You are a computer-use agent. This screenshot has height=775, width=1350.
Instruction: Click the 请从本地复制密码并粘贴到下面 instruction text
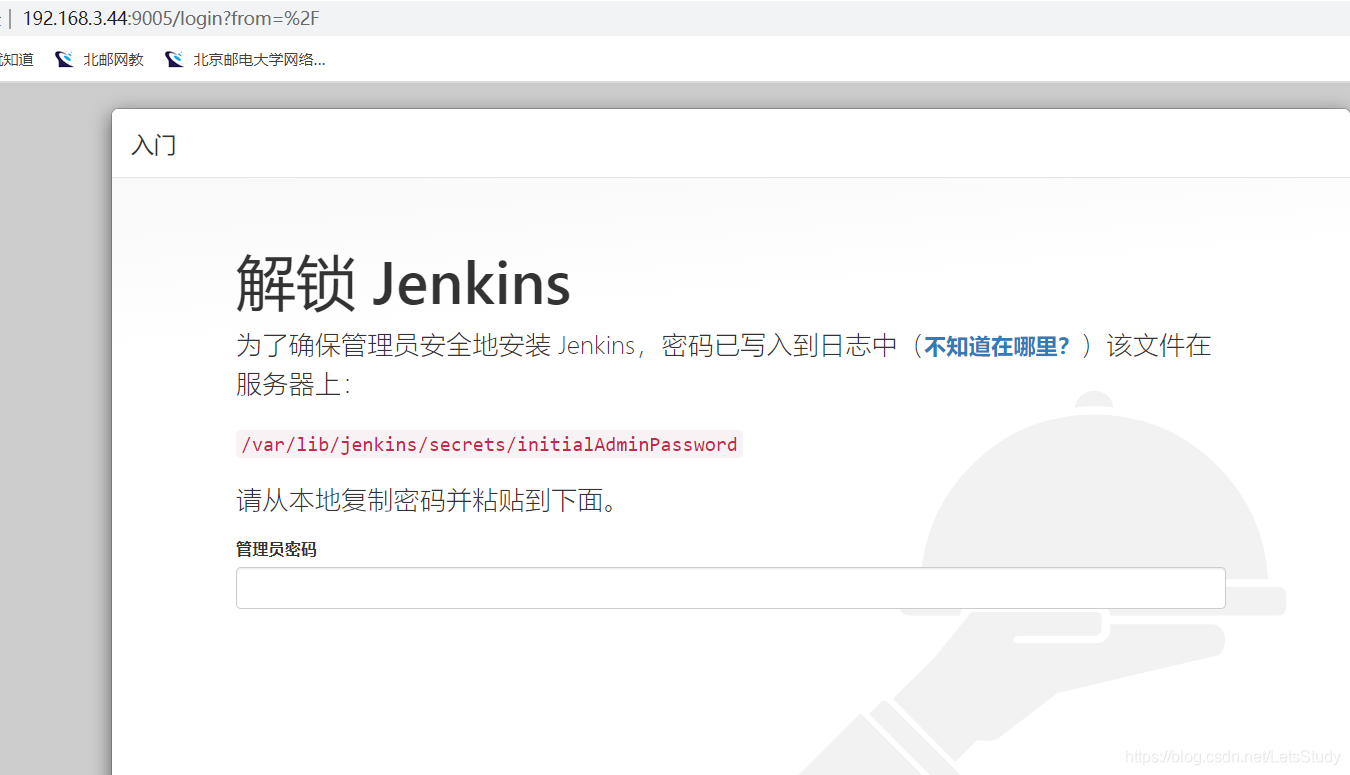tap(428, 500)
